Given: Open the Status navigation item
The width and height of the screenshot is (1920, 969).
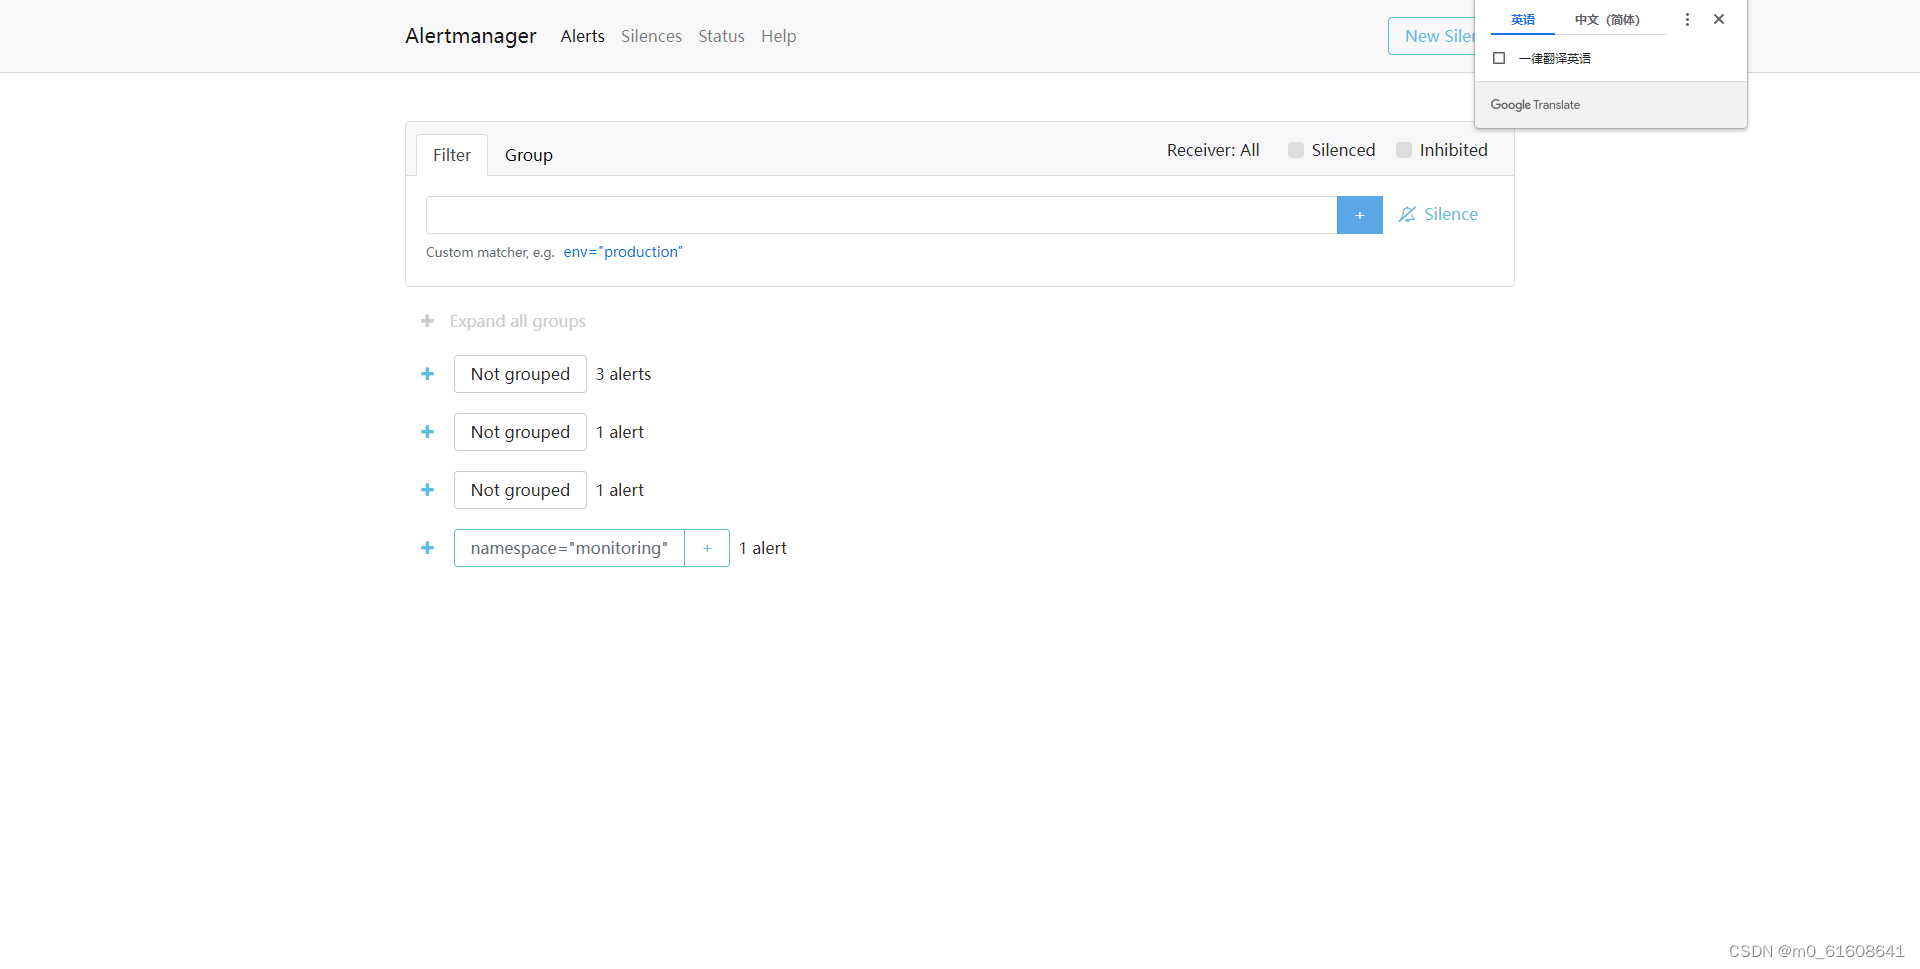Looking at the screenshot, I should tap(721, 36).
